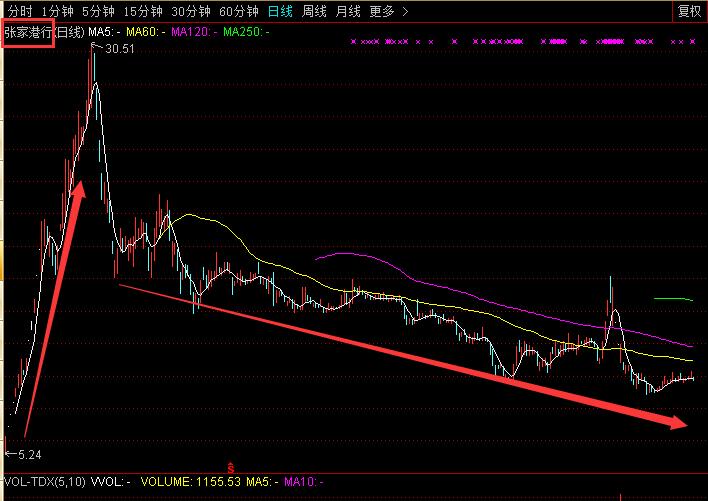The width and height of the screenshot is (708, 501).
Task: Switch chart to 15分钟 period
Action: pyautogui.click(x=143, y=12)
